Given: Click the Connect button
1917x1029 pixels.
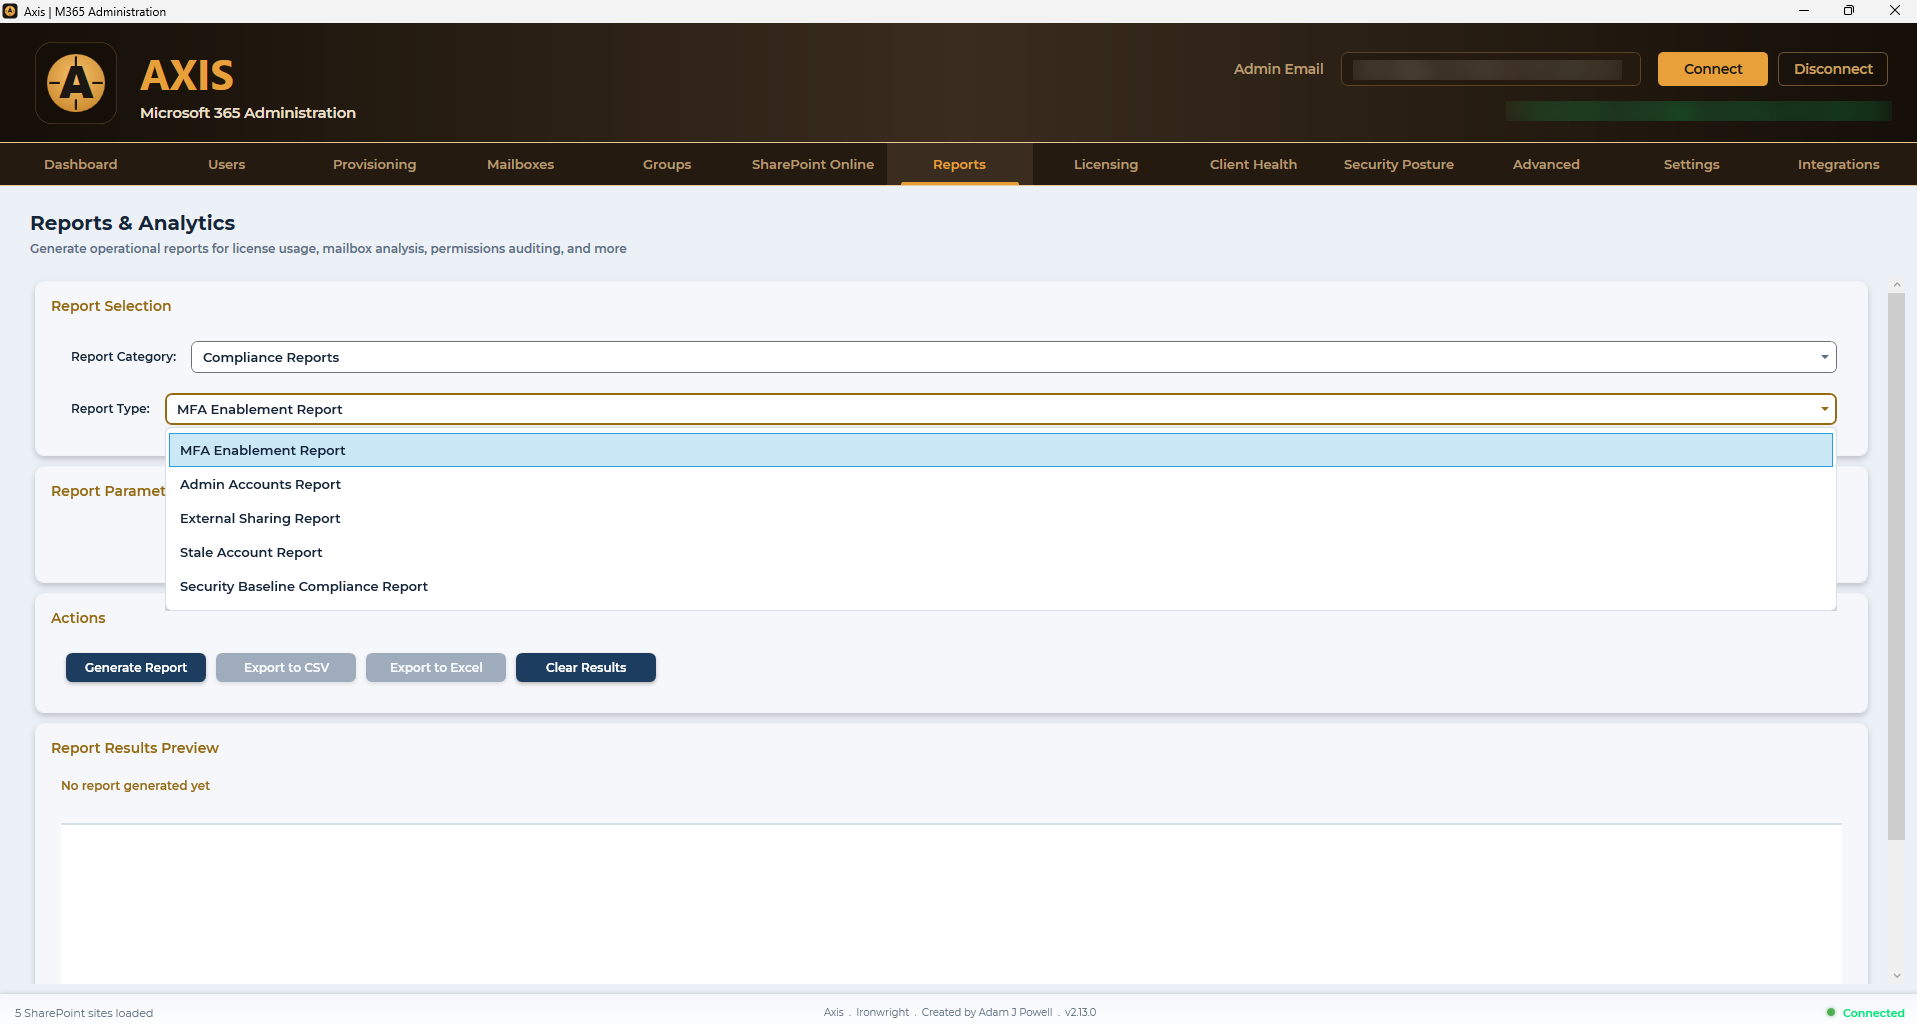Looking at the screenshot, I should [x=1713, y=69].
